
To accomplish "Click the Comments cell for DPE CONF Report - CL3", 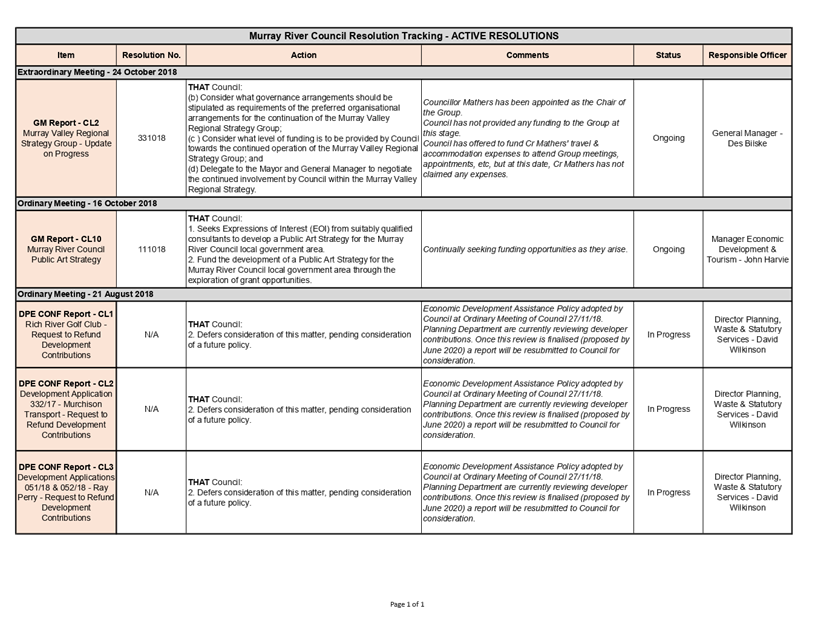I will [x=527, y=492].
